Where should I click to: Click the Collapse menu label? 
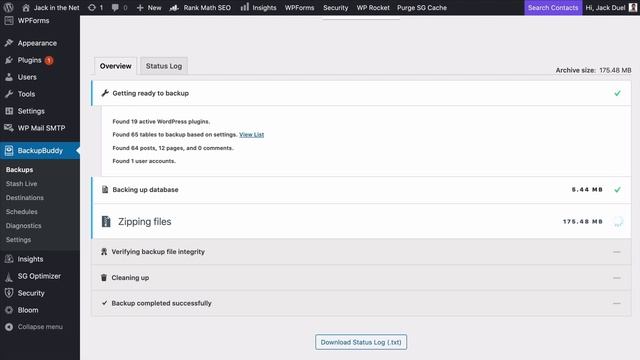tap(40, 327)
